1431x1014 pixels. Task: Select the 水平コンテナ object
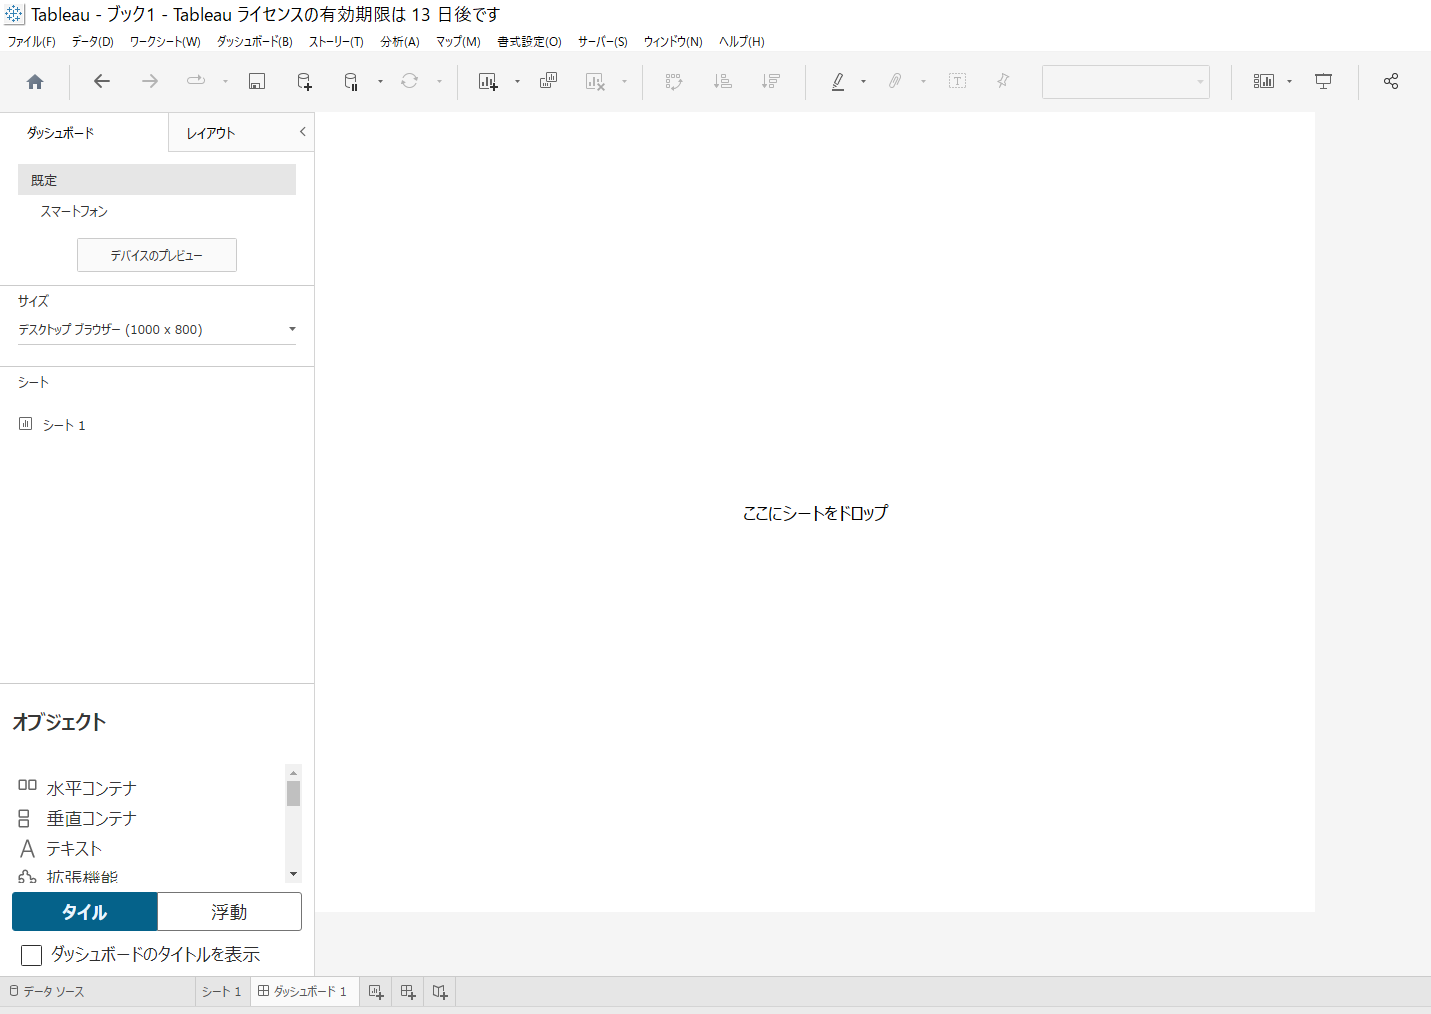click(77, 788)
